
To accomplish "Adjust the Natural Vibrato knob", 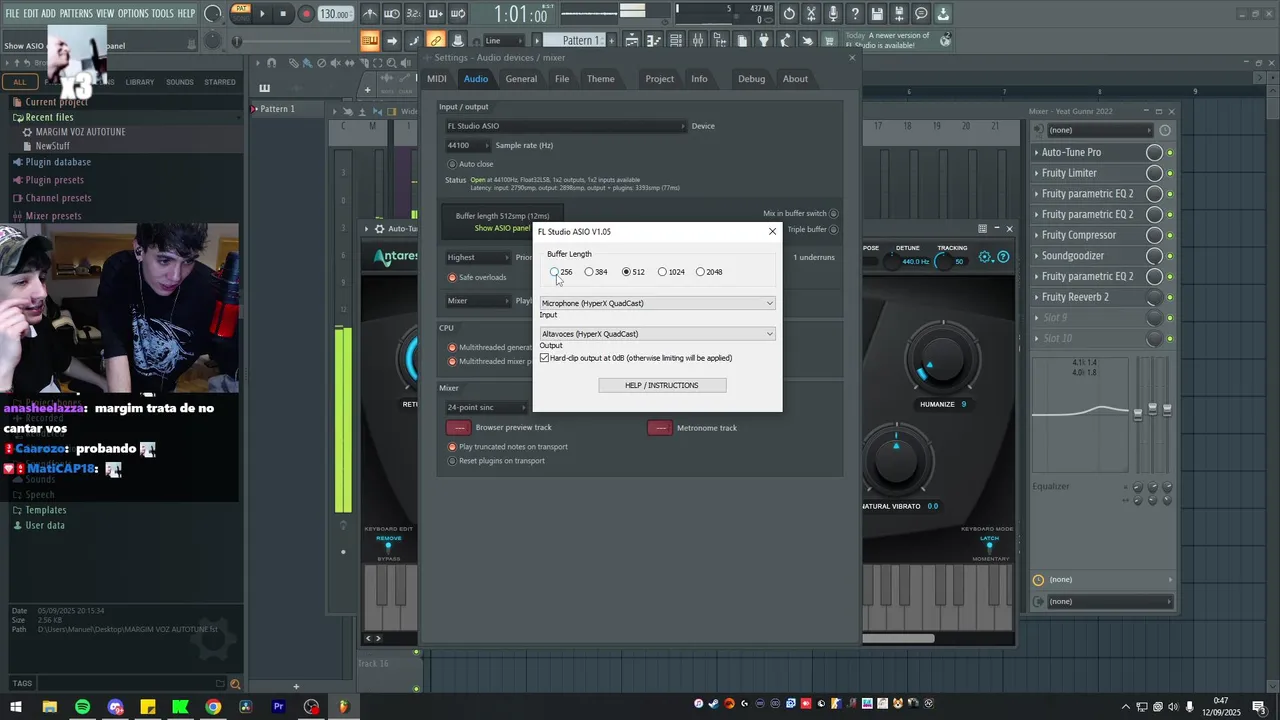I will click(x=896, y=459).
